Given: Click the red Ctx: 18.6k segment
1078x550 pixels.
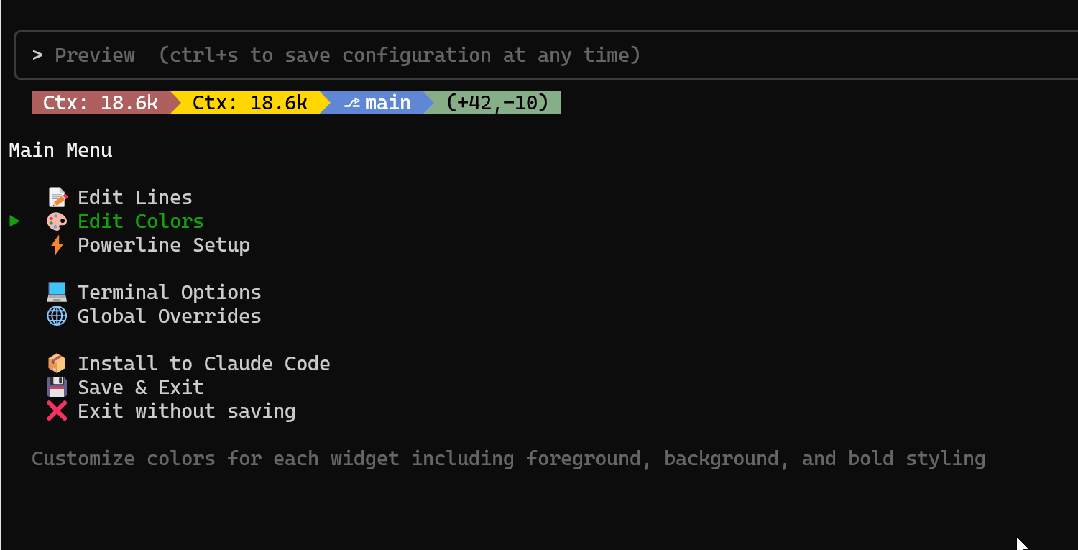Looking at the screenshot, I should pyautogui.click(x=100, y=102).
